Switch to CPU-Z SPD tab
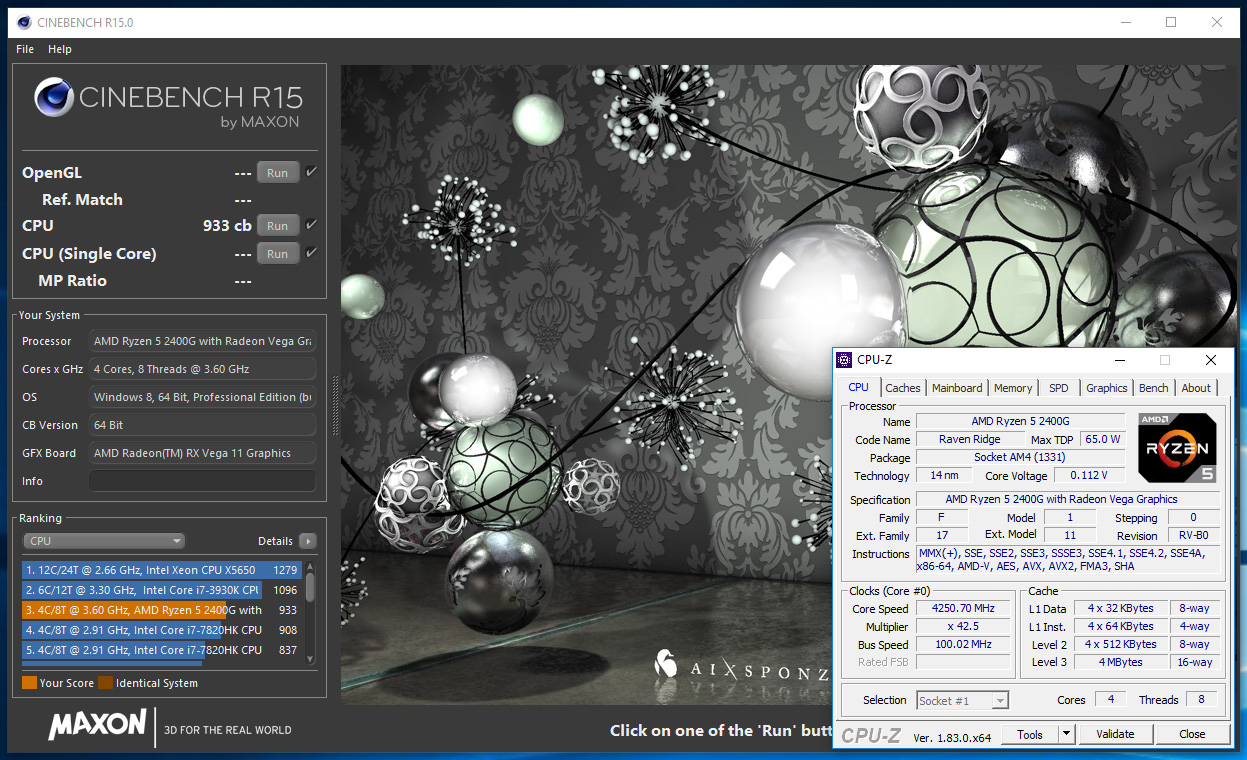 click(1059, 388)
